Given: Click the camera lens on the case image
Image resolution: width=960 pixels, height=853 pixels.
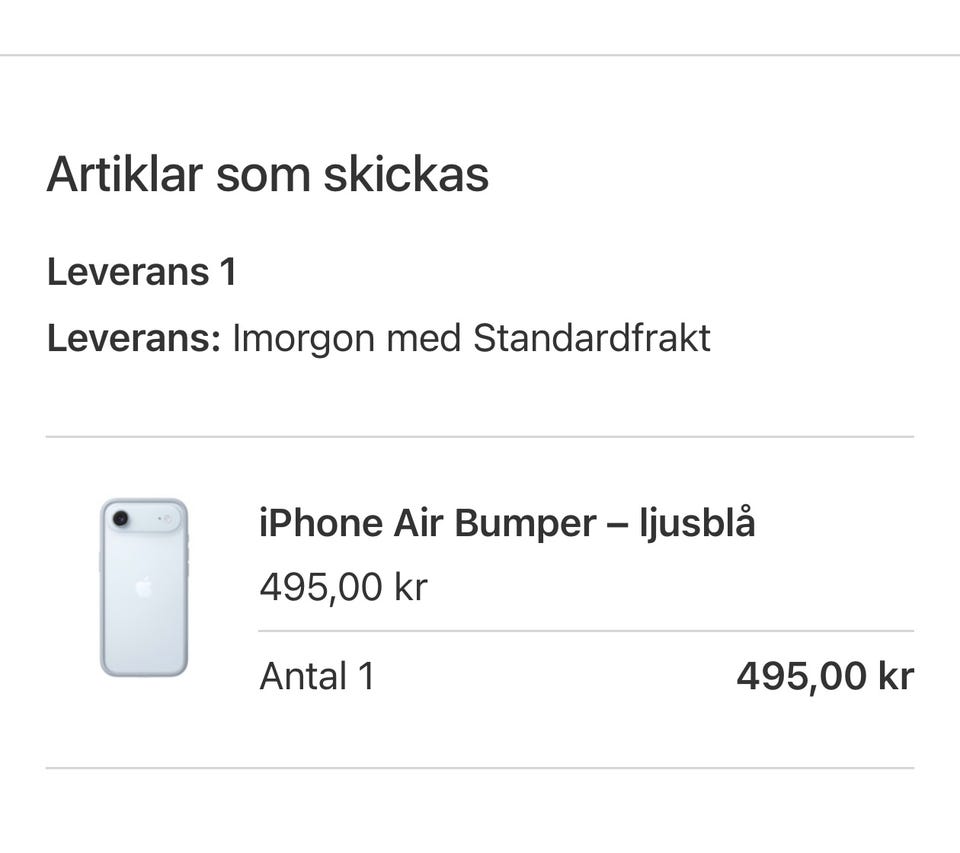Looking at the screenshot, I should click(121, 519).
